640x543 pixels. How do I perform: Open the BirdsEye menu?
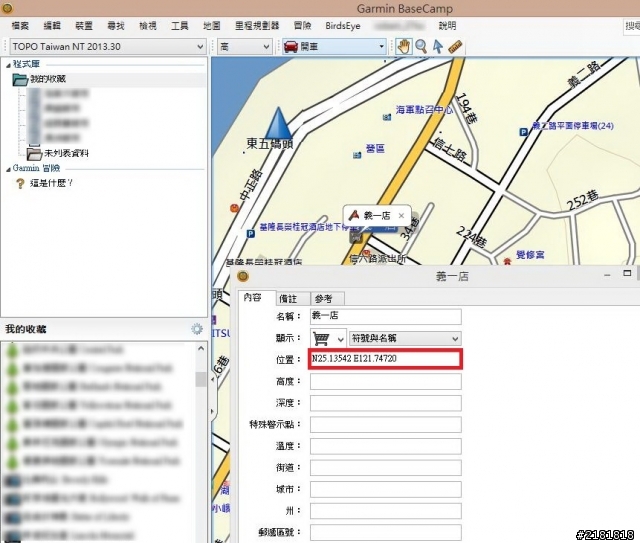343,26
